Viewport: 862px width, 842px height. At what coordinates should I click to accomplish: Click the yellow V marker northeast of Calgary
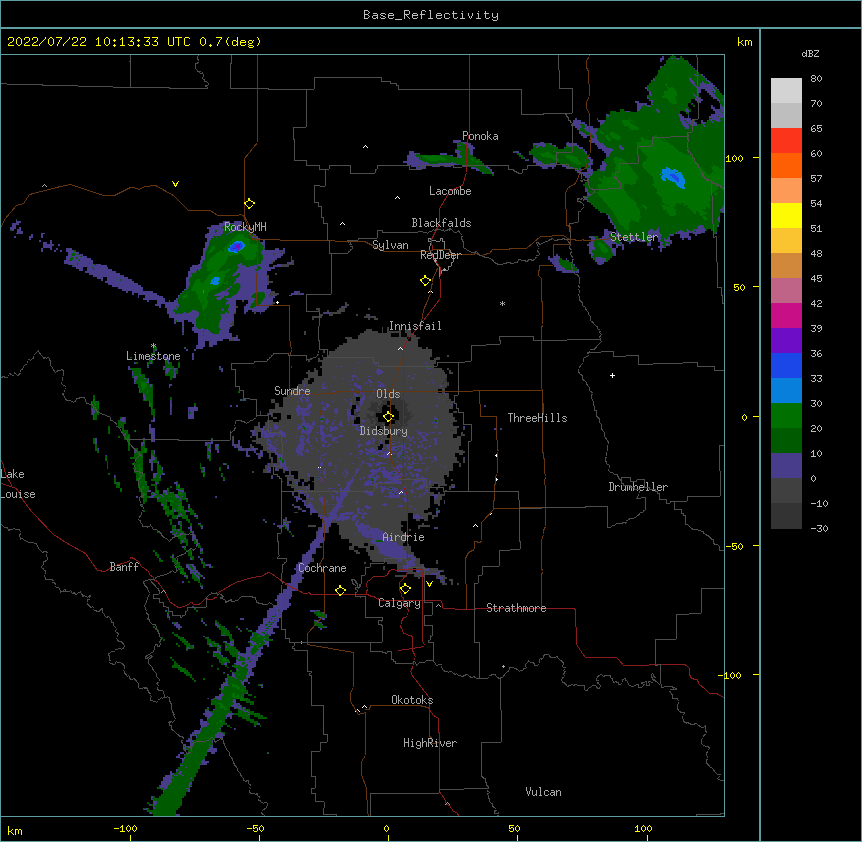[x=429, y=584]
